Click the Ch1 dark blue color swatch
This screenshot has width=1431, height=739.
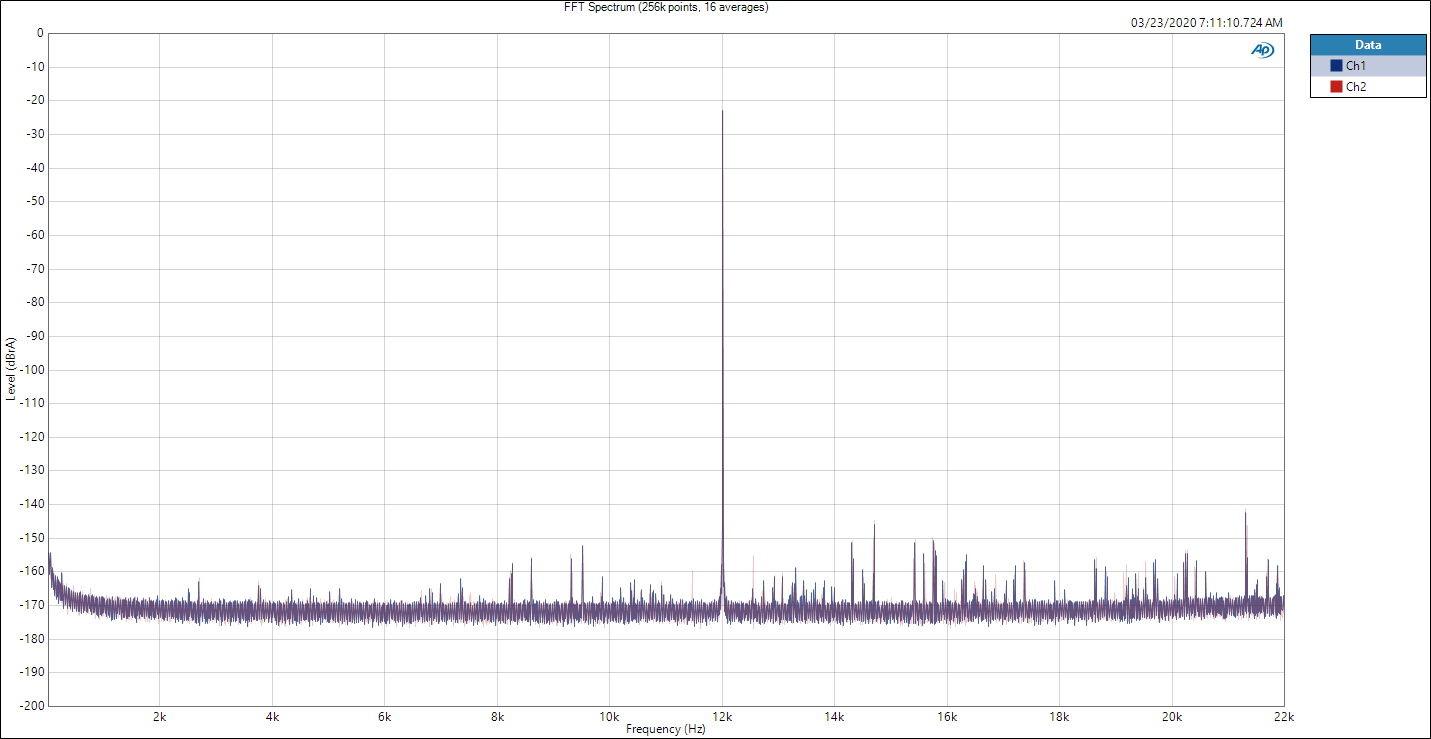point(1336,66)
